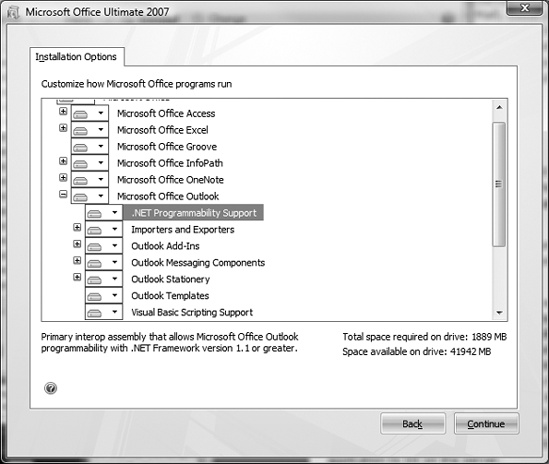The image size is (549, 464).
Task: Click the Office setup icon in title bar
Action: 13,13
